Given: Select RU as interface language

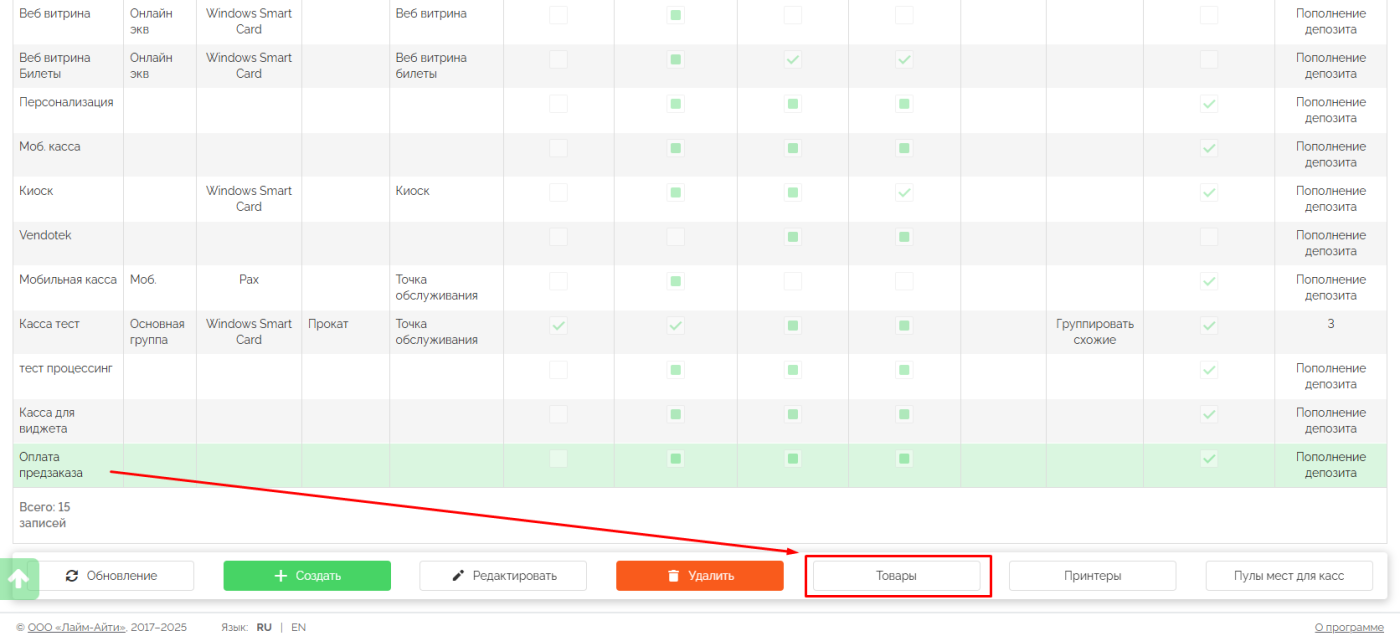Looking at the screenshot, I should pyautogui.click(x=264, y=627).
